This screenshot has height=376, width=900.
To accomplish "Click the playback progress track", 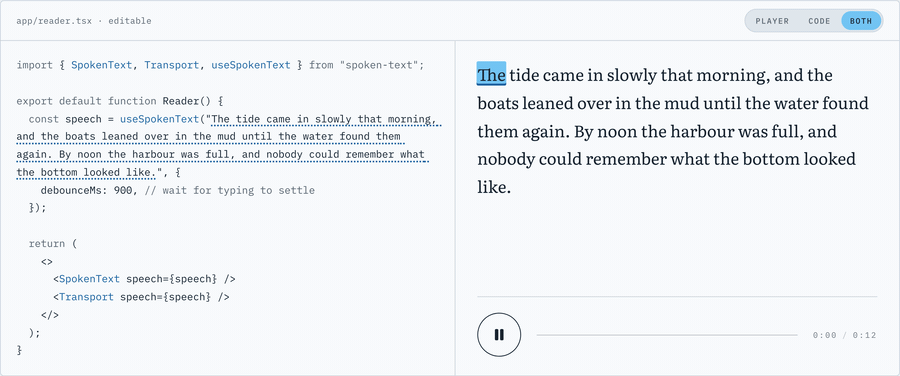I will point(667,335).
